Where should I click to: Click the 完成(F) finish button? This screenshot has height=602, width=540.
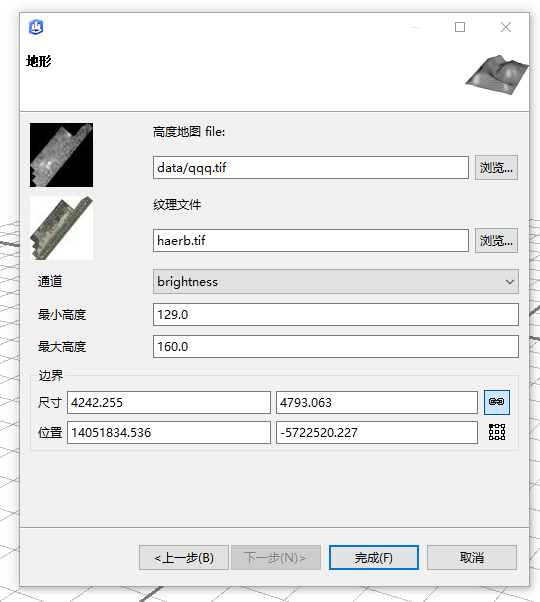pyautogui.click(x=373, y=557)
